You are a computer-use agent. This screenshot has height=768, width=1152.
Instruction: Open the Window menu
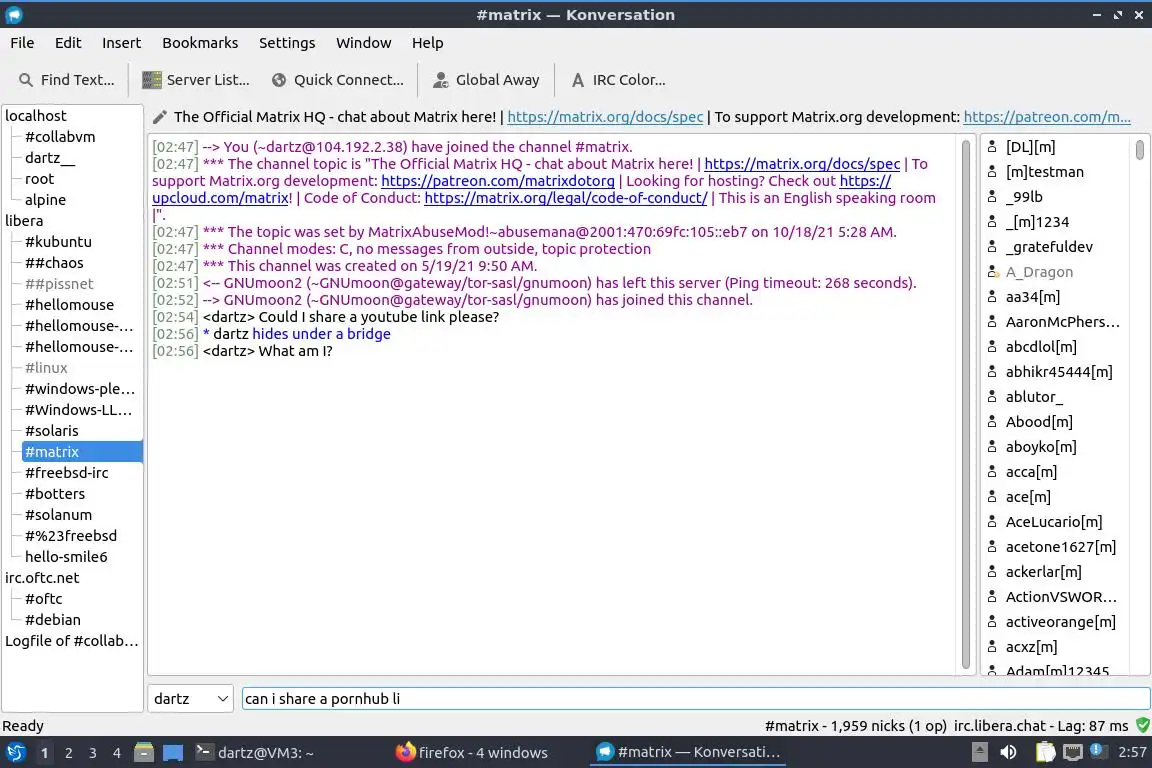coord(364,43)
